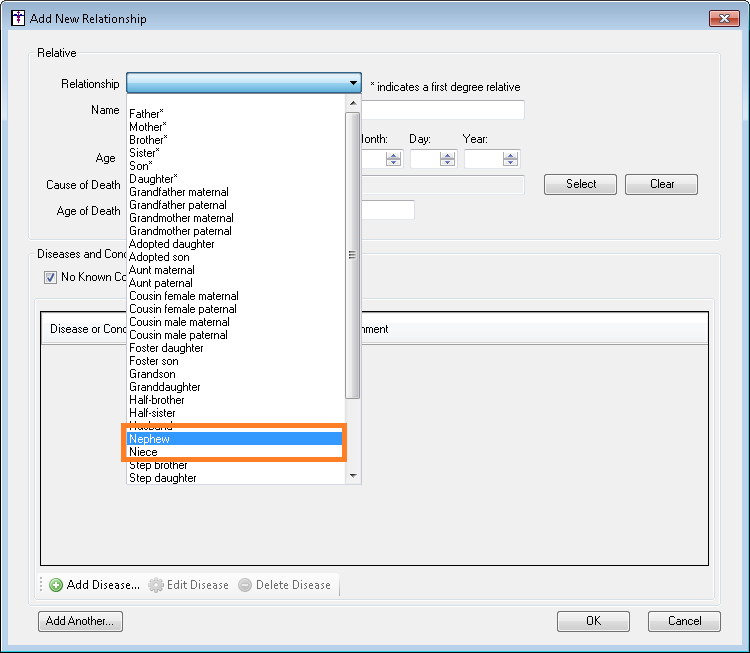Click the Year spinner arrows
750x653 pixels.
tap(511, 159)
